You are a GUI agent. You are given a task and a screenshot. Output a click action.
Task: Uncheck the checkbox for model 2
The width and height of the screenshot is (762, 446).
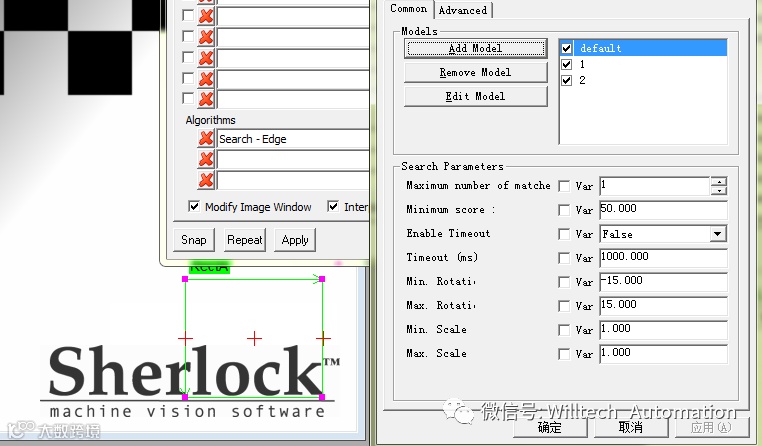click(x=566, y=80)
